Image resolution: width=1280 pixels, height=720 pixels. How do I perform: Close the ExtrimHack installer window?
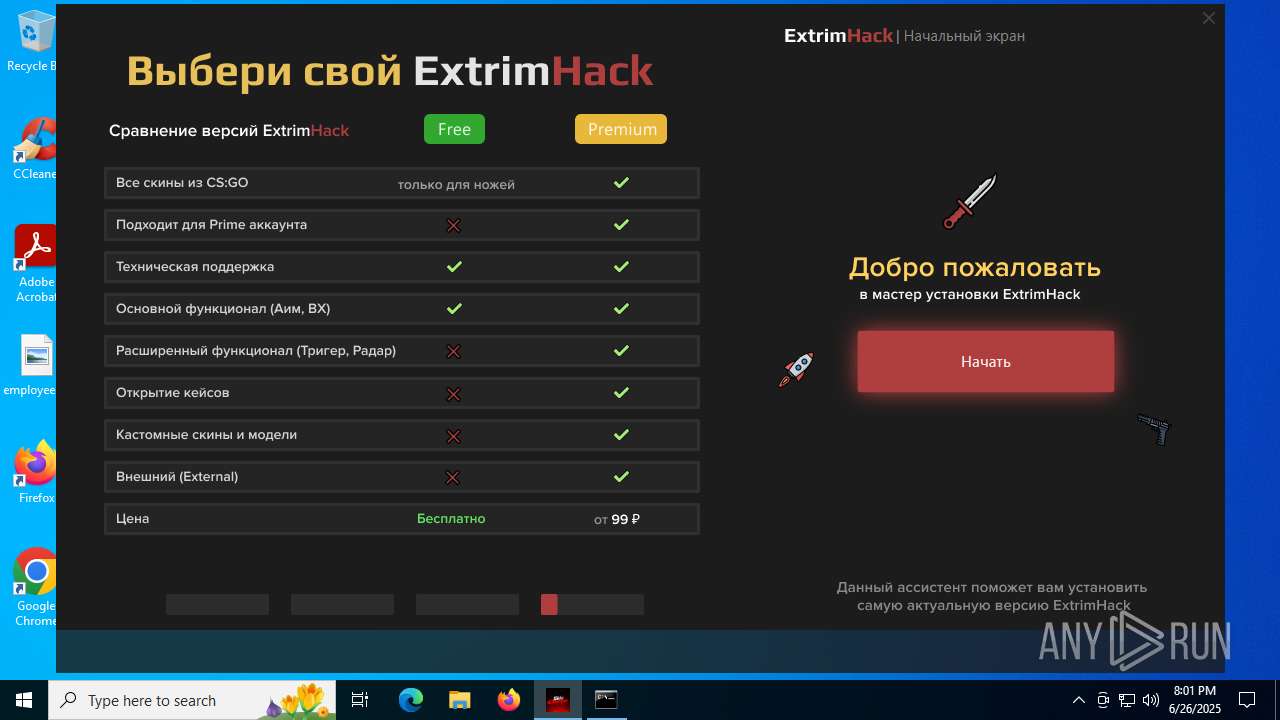pyautogui.click(x=1208, y=18)
